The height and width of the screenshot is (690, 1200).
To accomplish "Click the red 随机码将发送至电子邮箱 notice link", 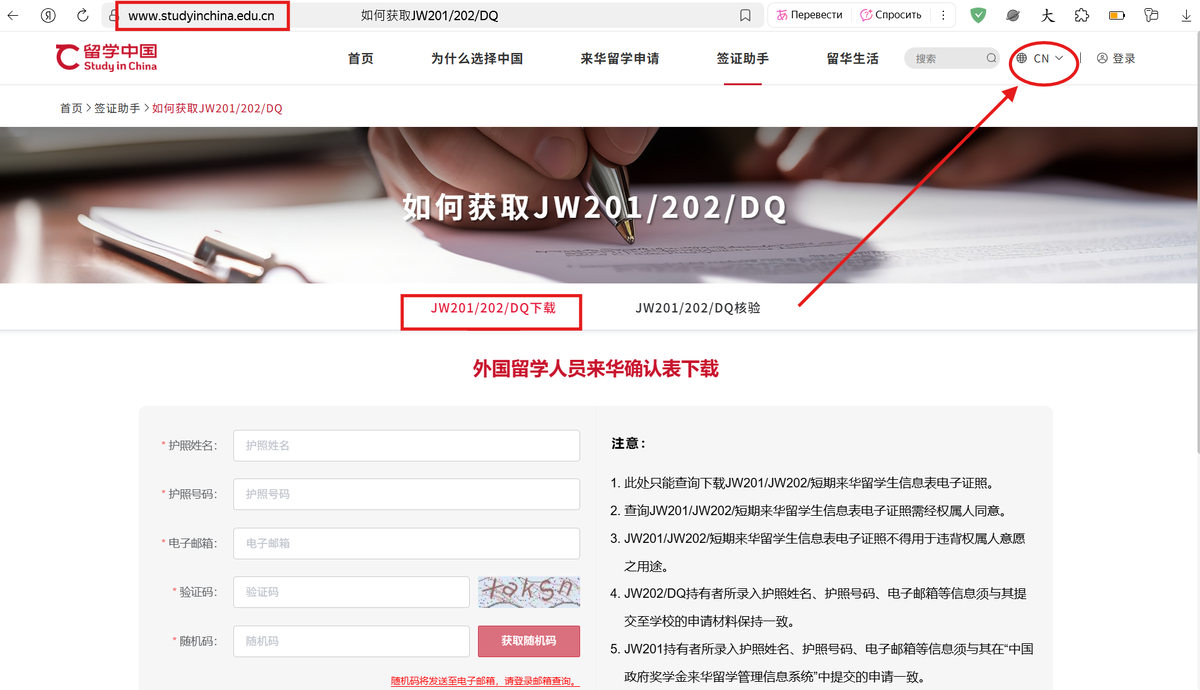I will [485, 681].
